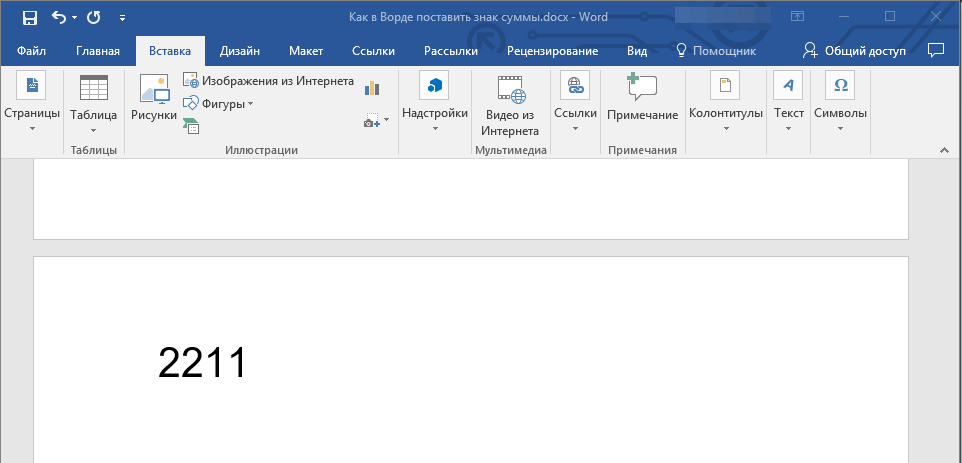The width and height of the screenshot is (962, 463).
Task: Click the Помощник search field
Action: 716,51
